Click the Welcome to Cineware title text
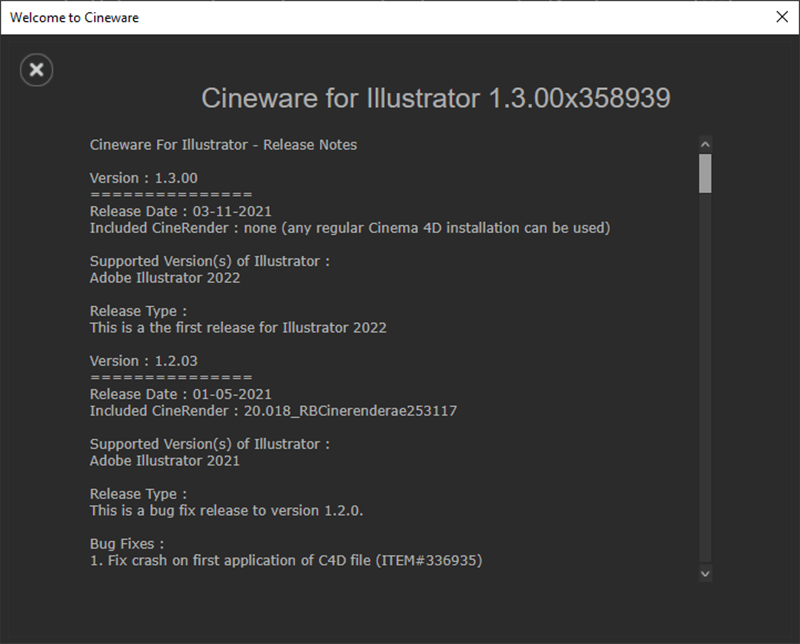 (74, 18)
